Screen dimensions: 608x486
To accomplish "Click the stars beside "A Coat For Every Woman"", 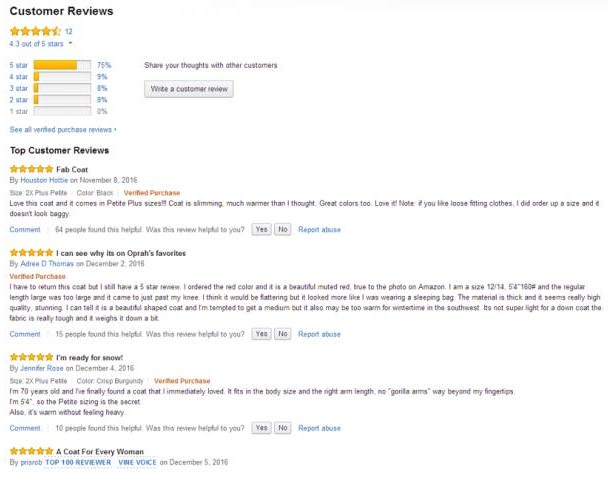I will click(31, 451).
